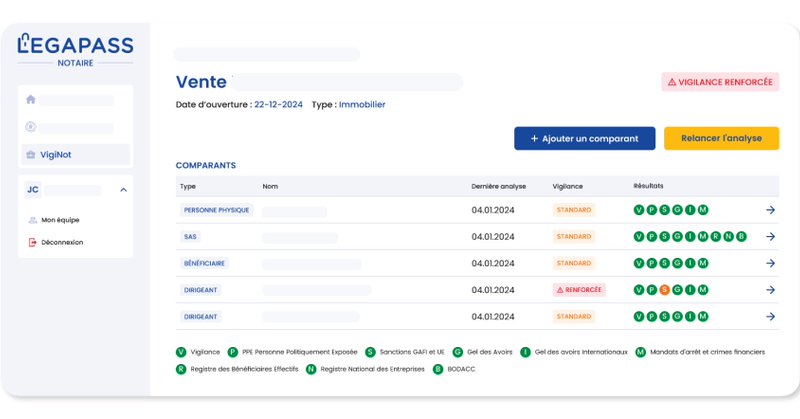Click the Personne Physique type tag
Screen dimensions: 800x419
[216, 210]
